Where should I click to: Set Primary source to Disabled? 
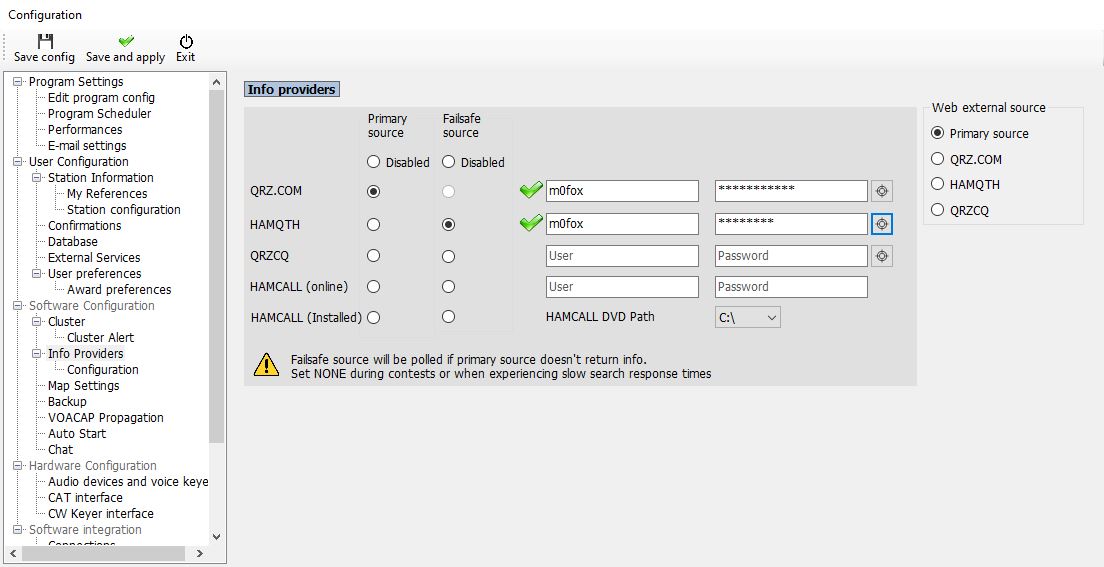click(x=373, y=162)
